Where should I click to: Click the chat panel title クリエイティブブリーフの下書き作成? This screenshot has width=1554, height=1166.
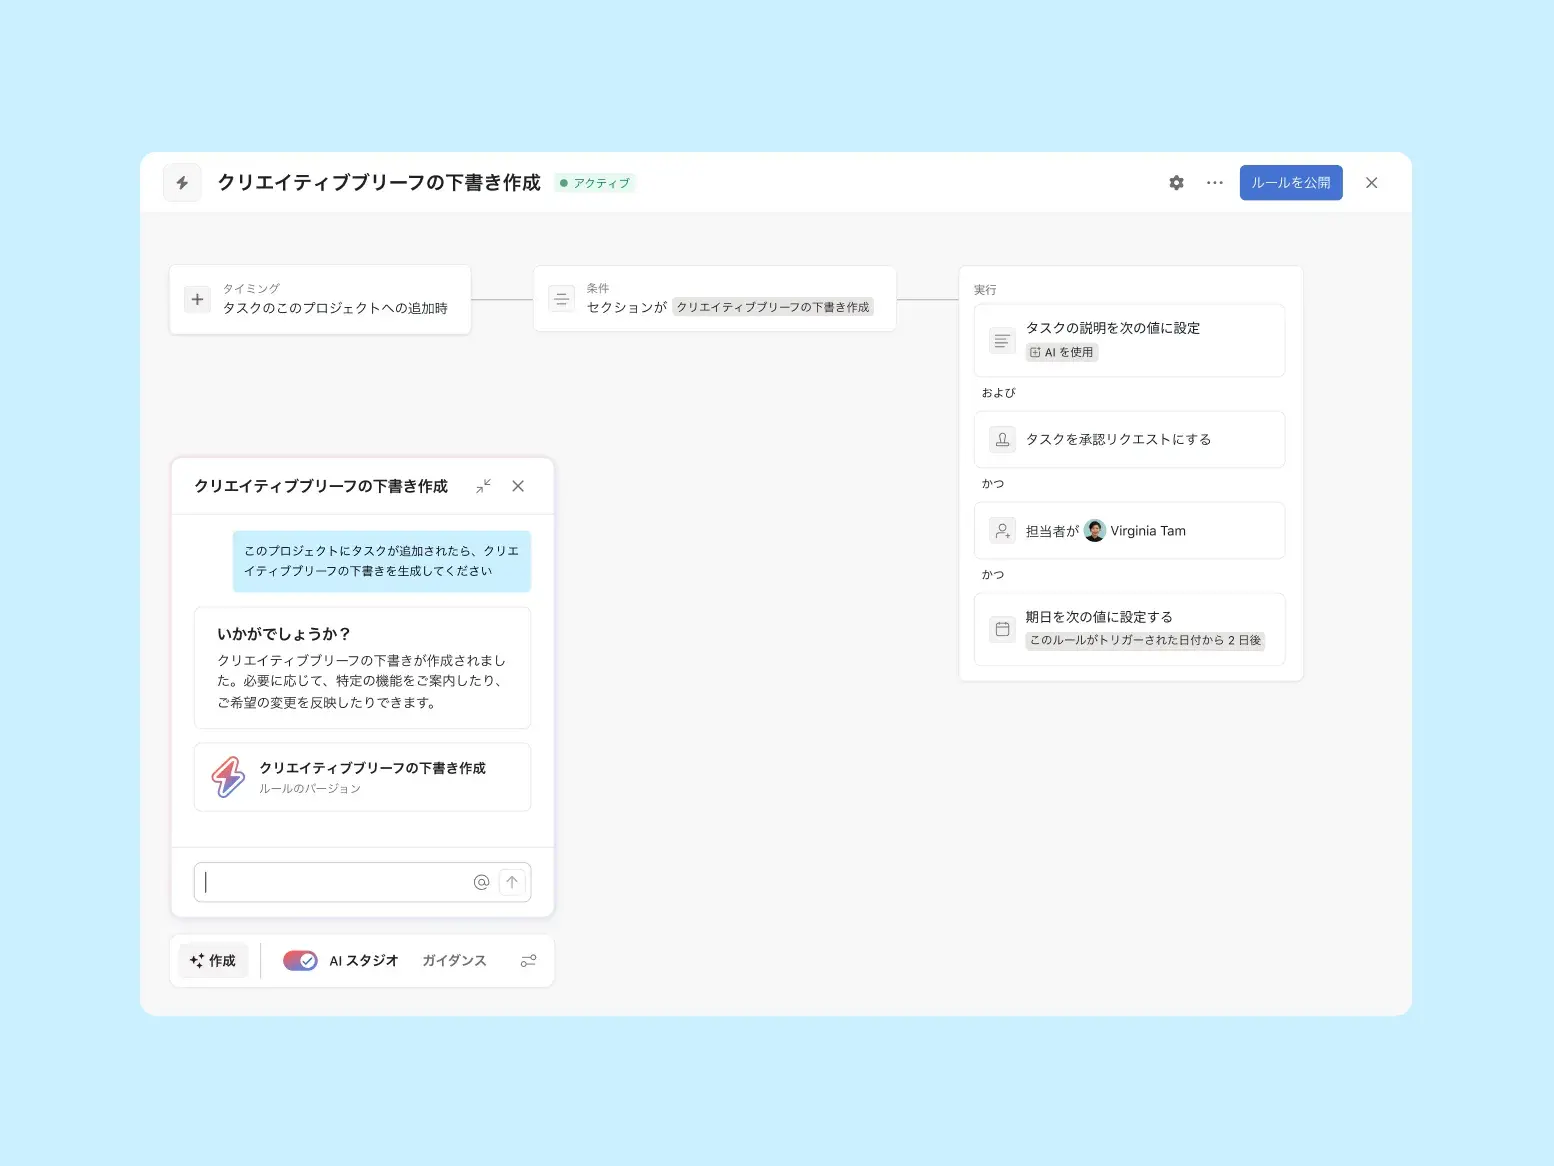(321, 486)
